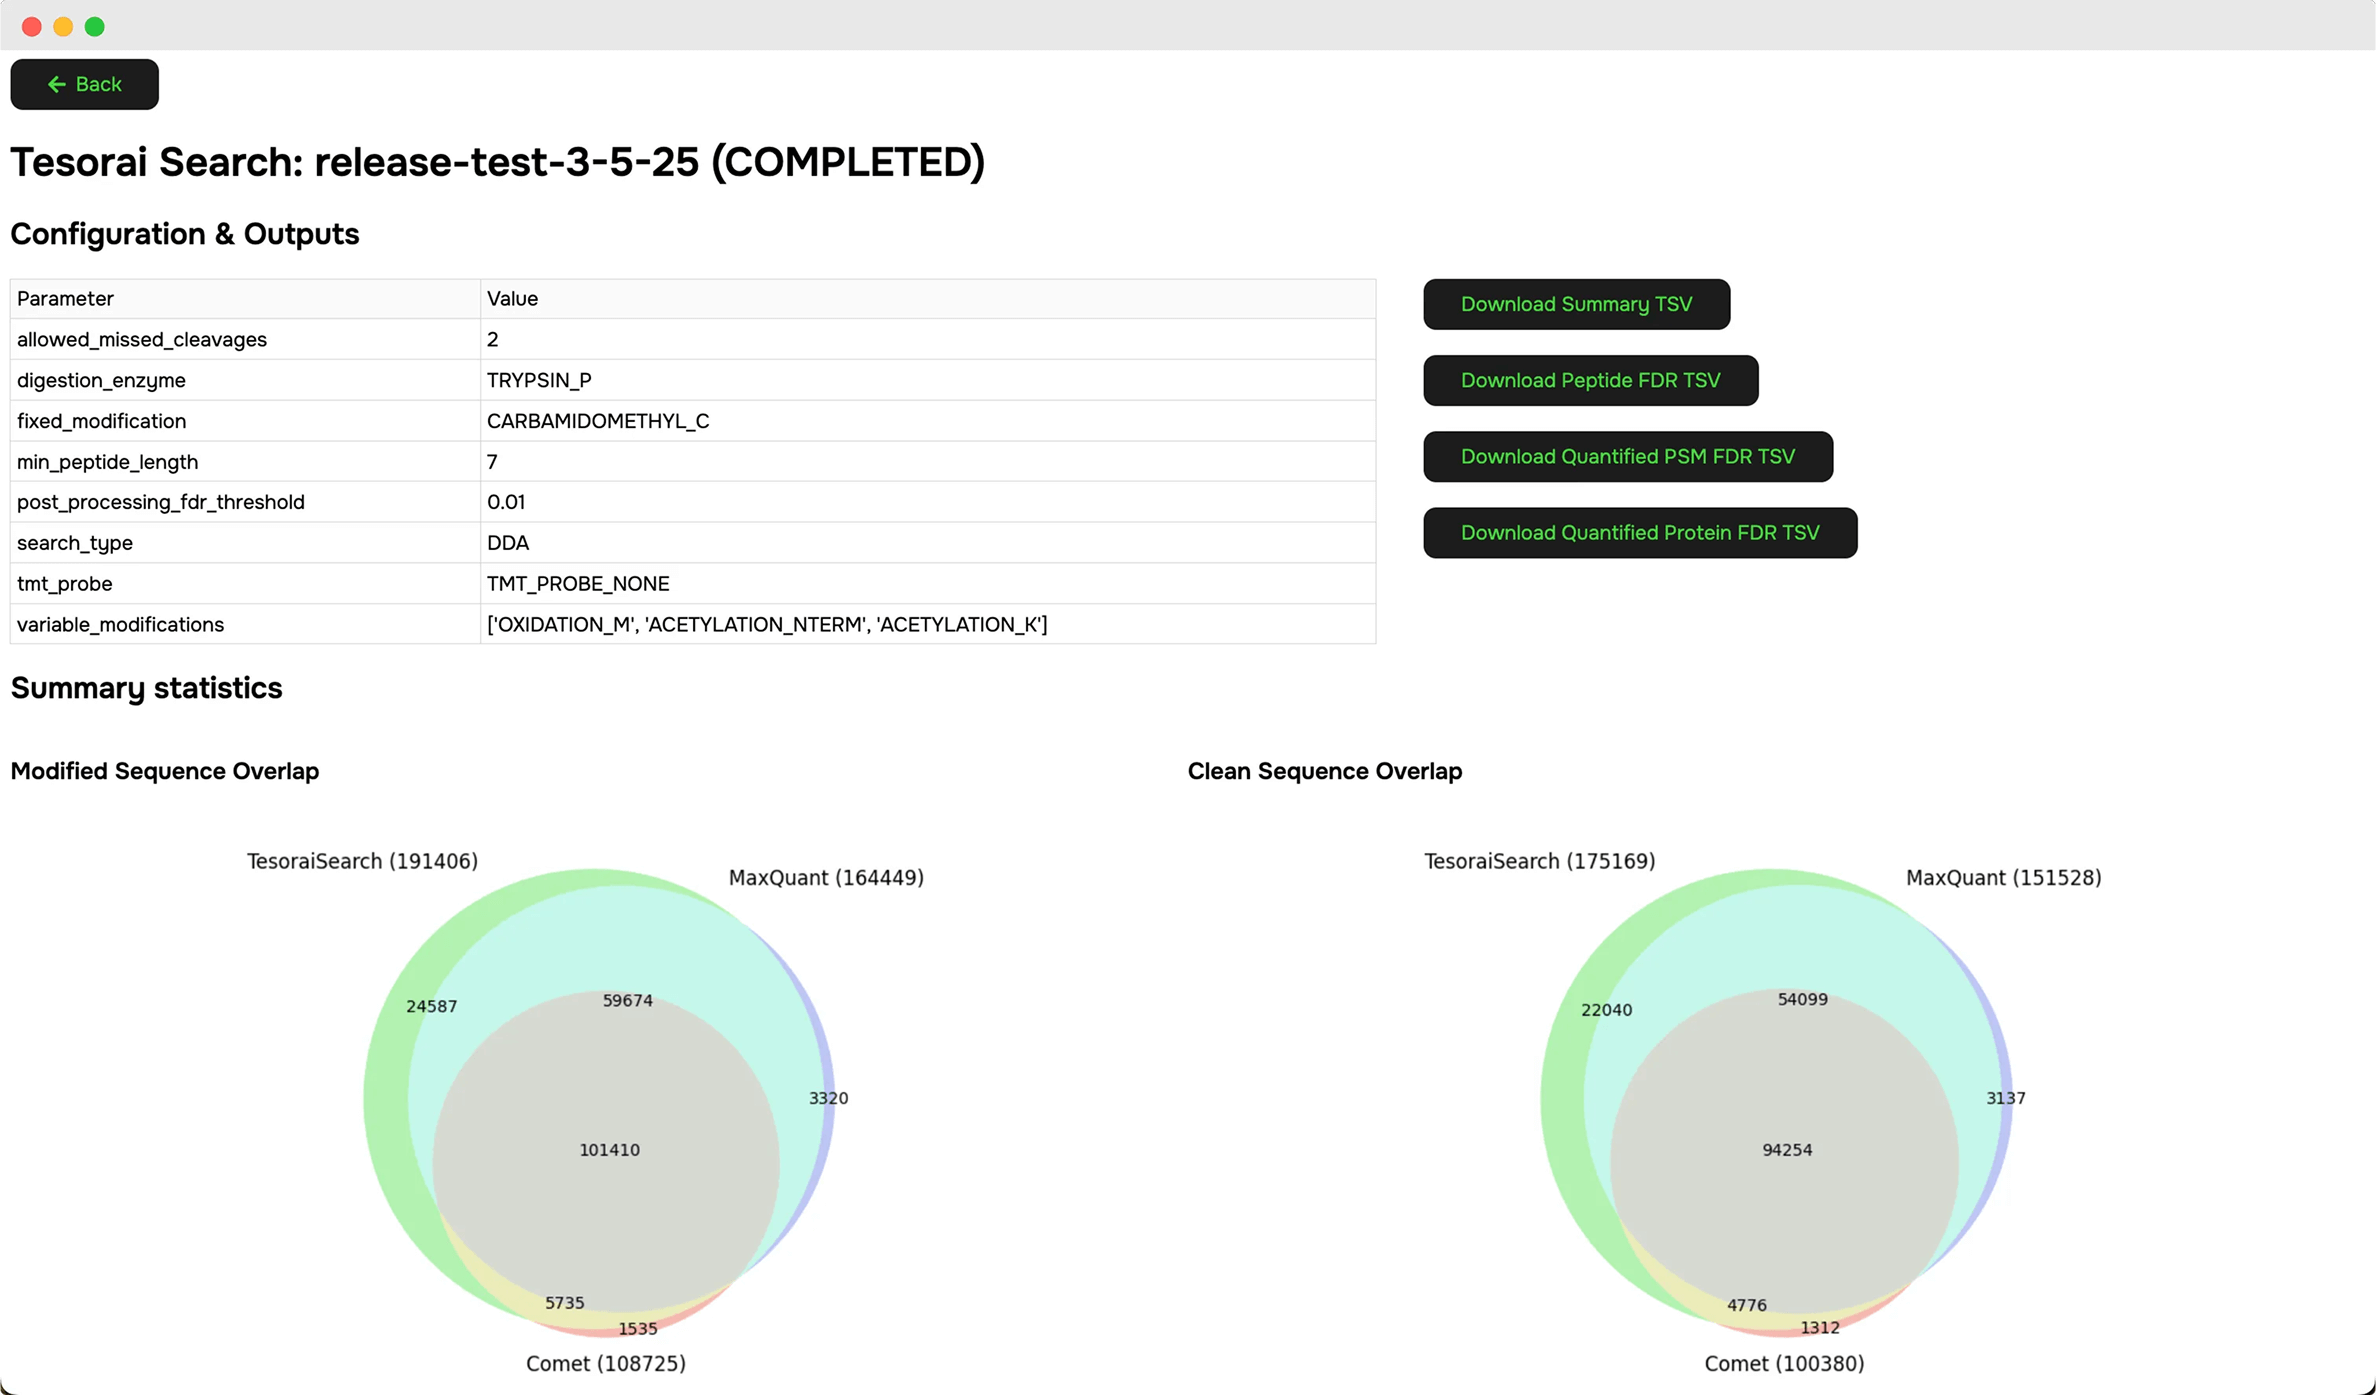
Task: Select the Parameter column header
Action: click(245, 299)
